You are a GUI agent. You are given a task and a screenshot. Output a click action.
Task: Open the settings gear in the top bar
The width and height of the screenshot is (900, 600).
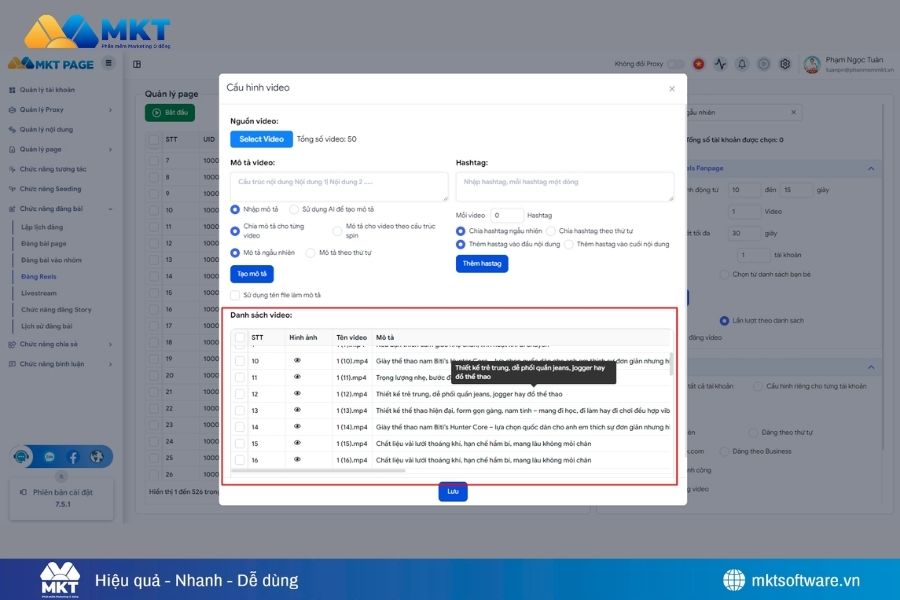pyautogui.click(x=785, y=64)
